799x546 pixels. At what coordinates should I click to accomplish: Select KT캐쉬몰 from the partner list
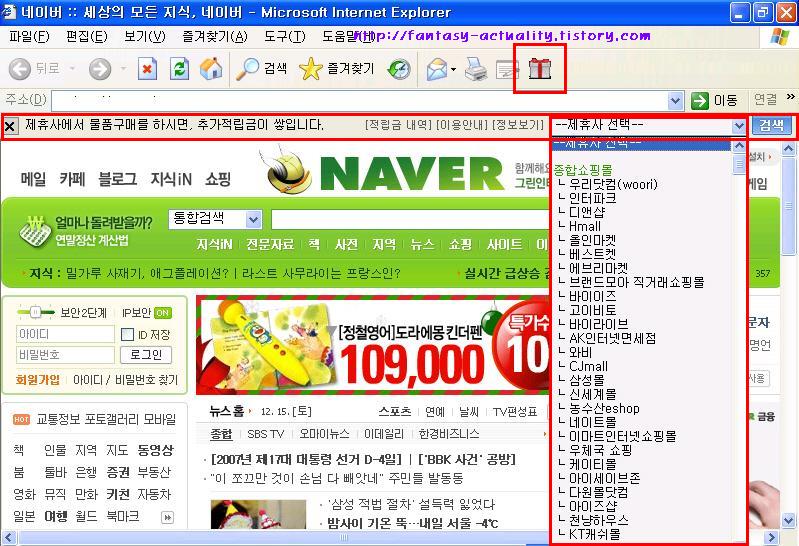point(594,534)
